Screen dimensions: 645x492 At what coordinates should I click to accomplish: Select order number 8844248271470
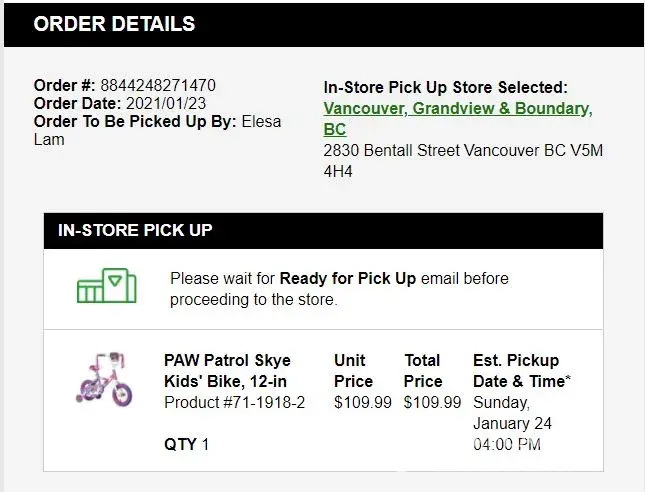pos(158,85)
